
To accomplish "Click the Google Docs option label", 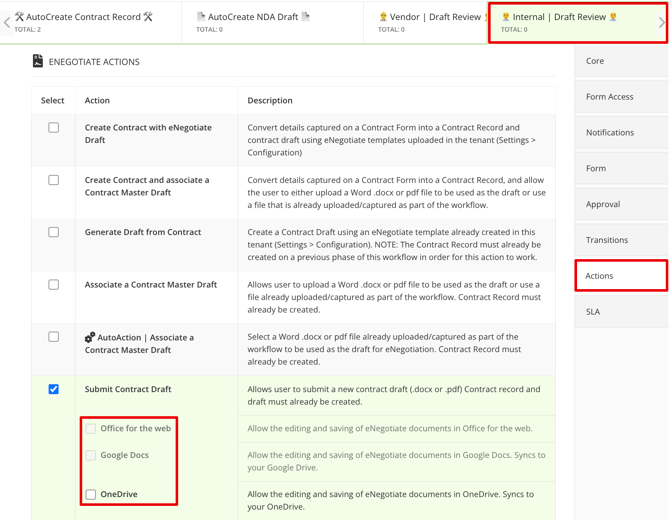I will click(x=124, y=455).
